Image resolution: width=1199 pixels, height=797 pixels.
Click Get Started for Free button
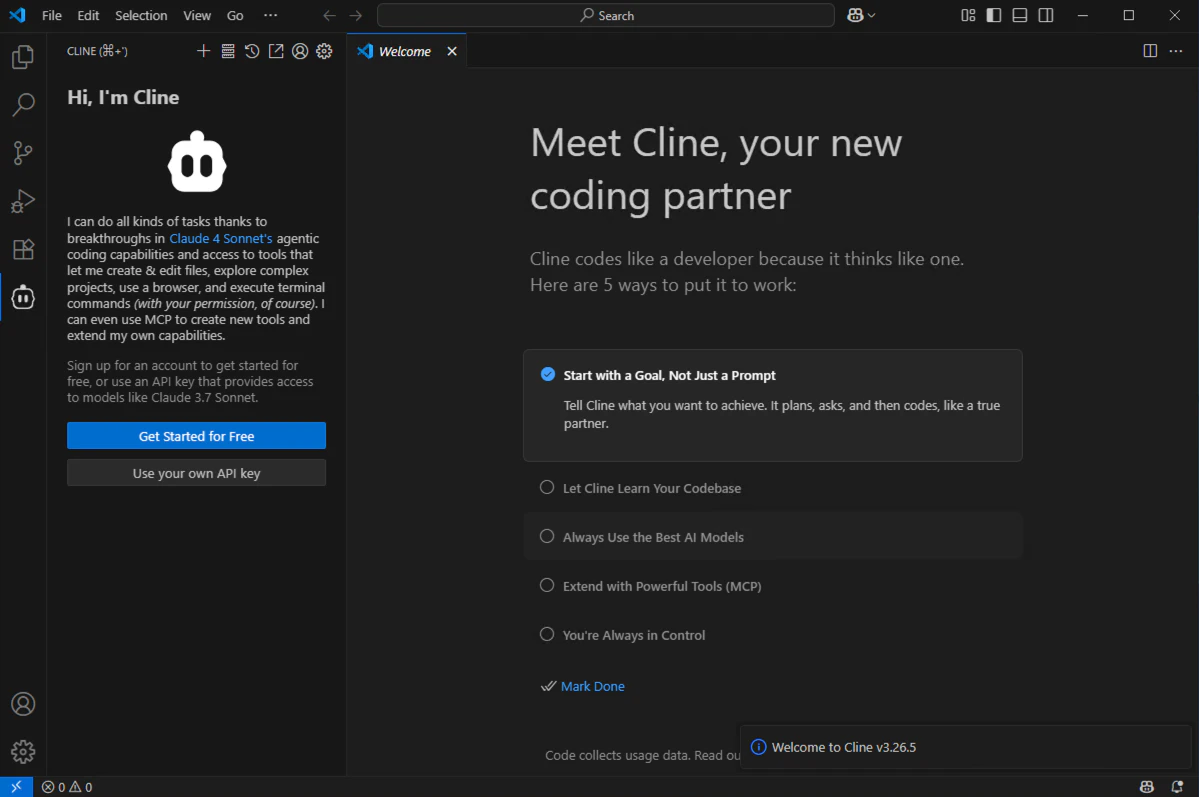click(197, 436)
